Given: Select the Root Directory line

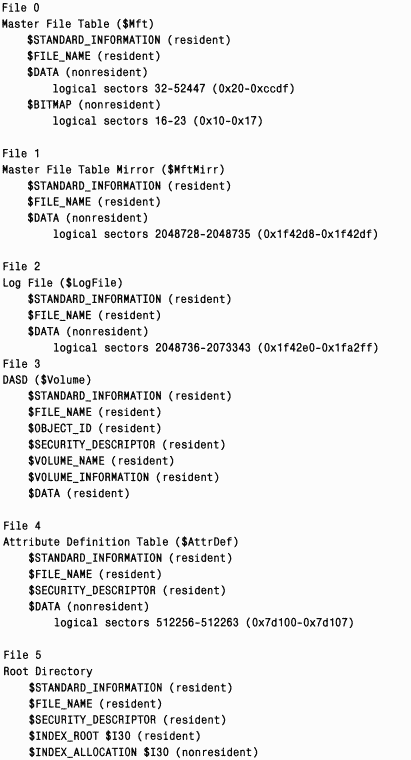Looking at the screenshot, I should pos(47,671).
